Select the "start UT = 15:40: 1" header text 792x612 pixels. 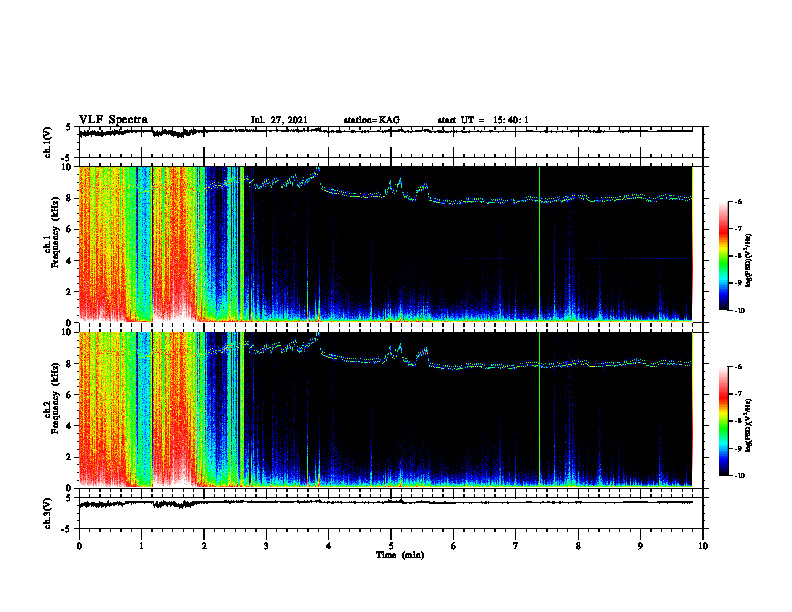[x=483, y=120]
